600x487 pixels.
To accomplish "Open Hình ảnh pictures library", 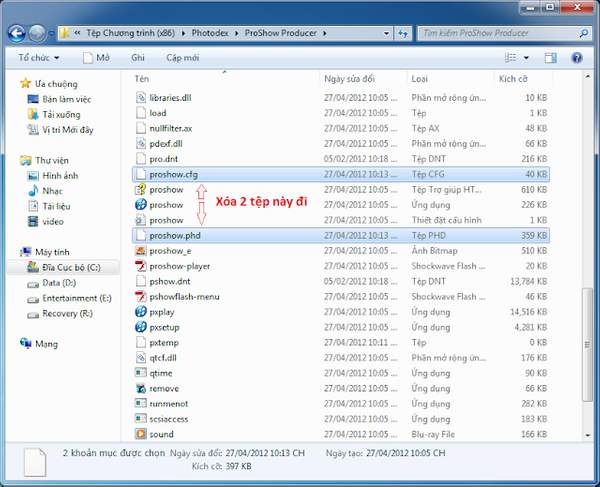I will (53, 176).
